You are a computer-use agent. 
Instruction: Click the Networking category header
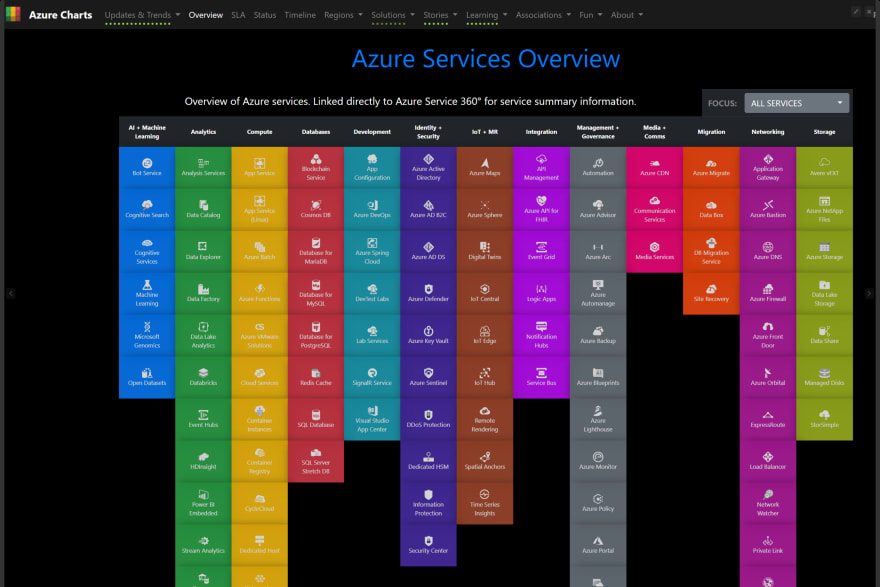tap(768, 132)
